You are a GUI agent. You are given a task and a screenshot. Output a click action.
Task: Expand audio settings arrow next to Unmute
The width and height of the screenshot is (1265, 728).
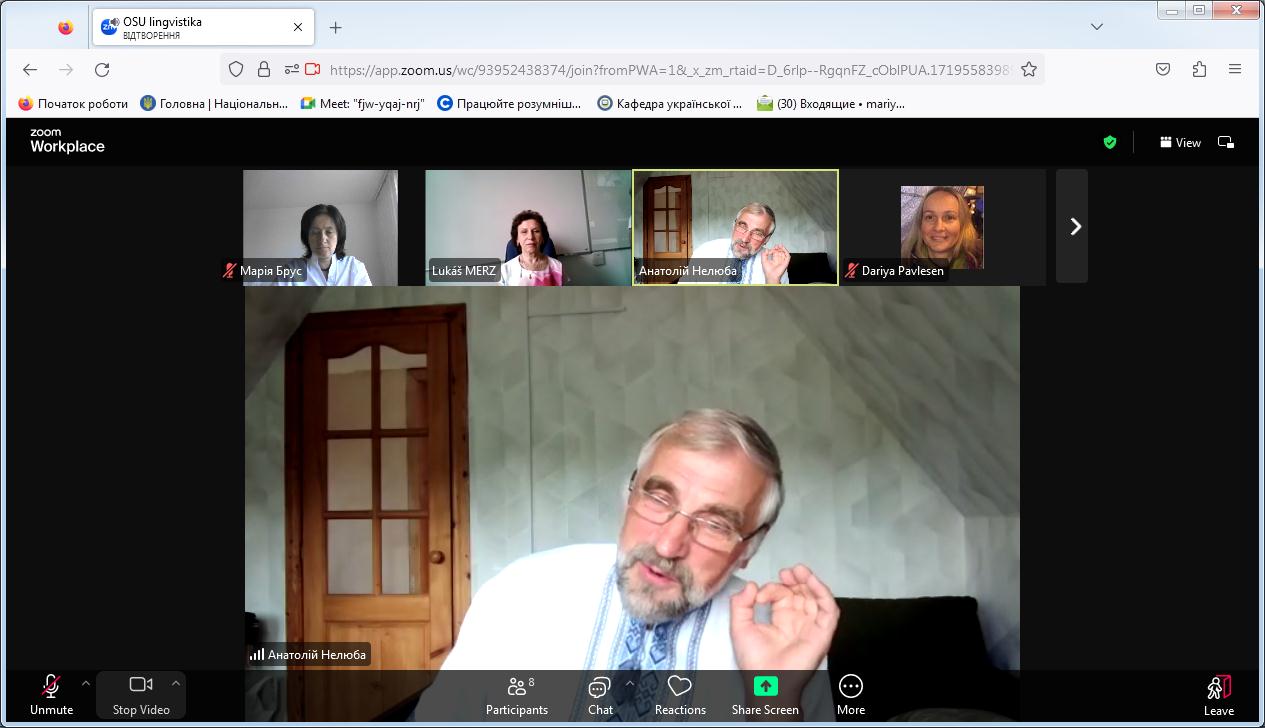[x=86, y=684]
